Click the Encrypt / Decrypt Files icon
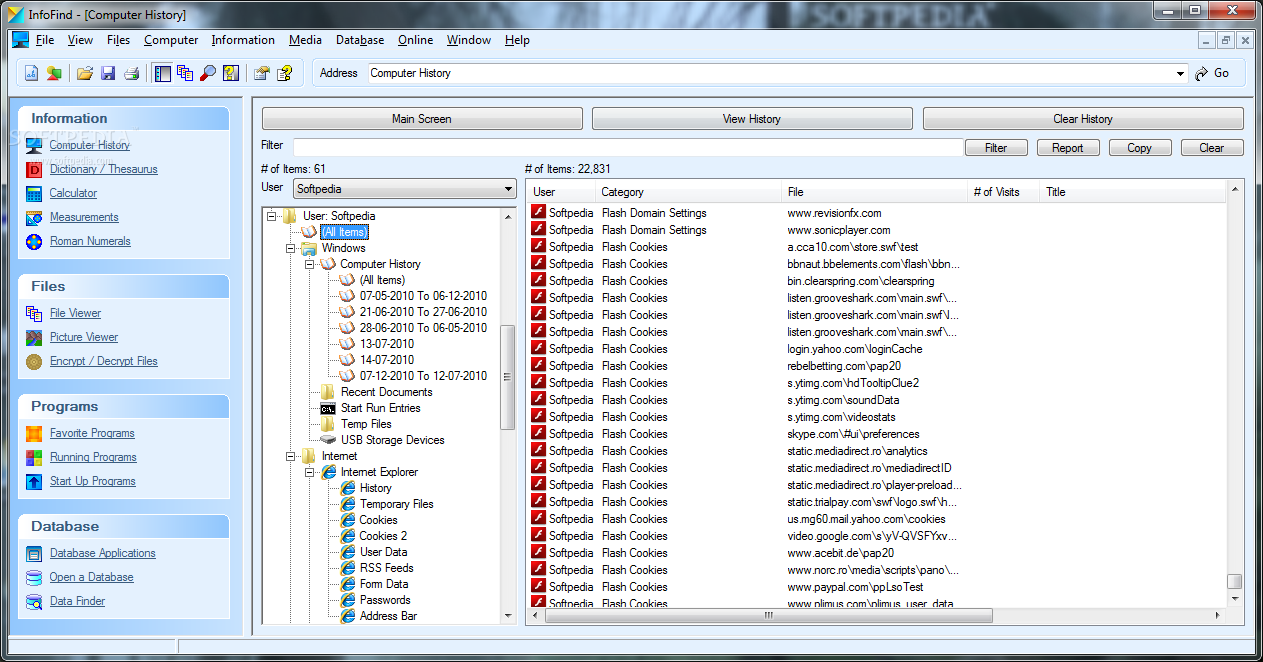Screen dimensions: 1263x662 tap(34, 361)
